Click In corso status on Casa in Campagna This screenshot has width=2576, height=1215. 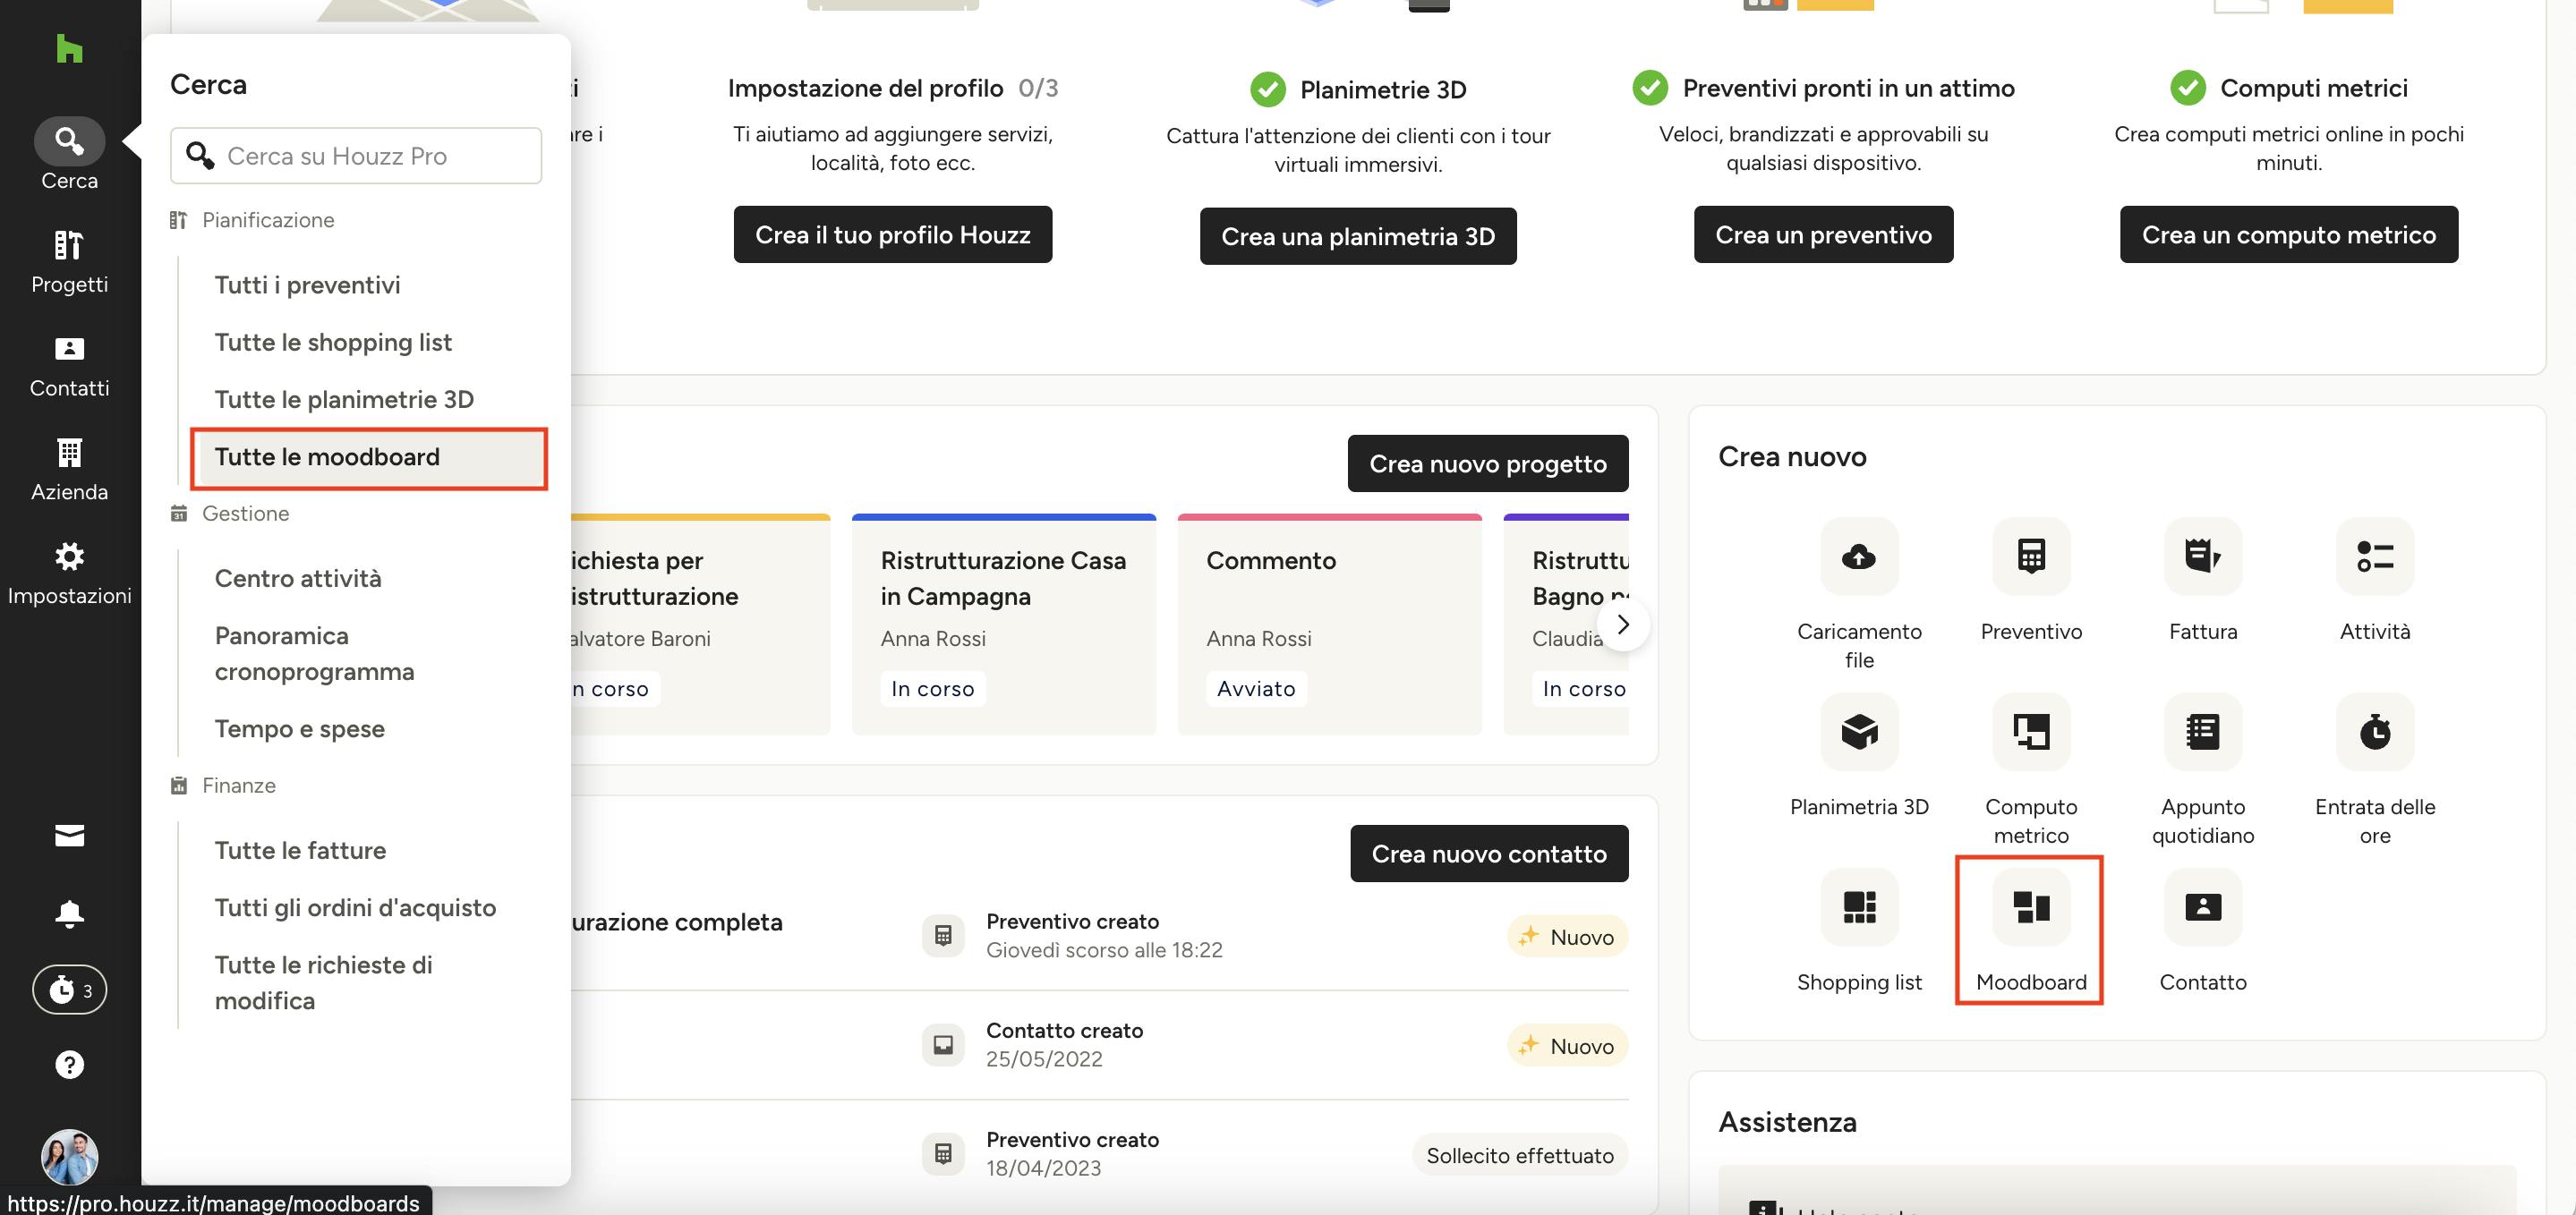point(932,688)
